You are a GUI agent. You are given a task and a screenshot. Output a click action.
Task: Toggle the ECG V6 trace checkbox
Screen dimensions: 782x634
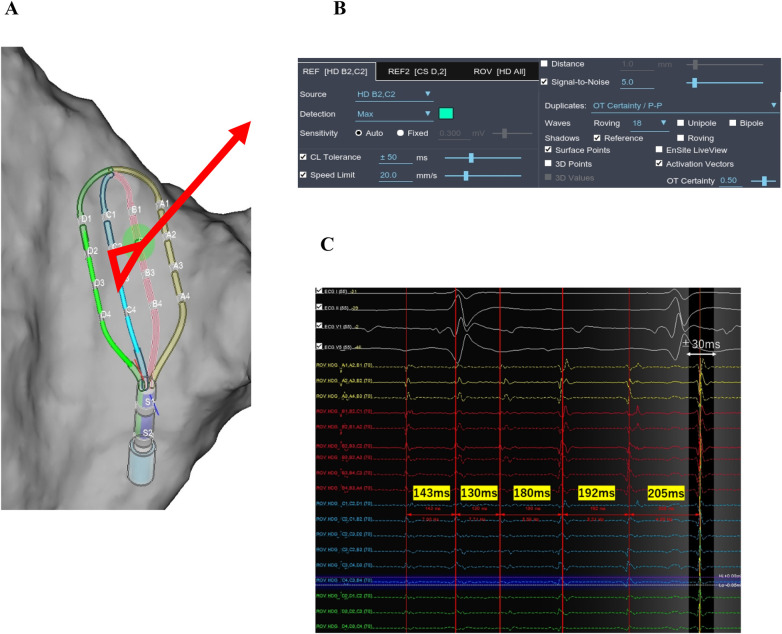coord(319,346)
